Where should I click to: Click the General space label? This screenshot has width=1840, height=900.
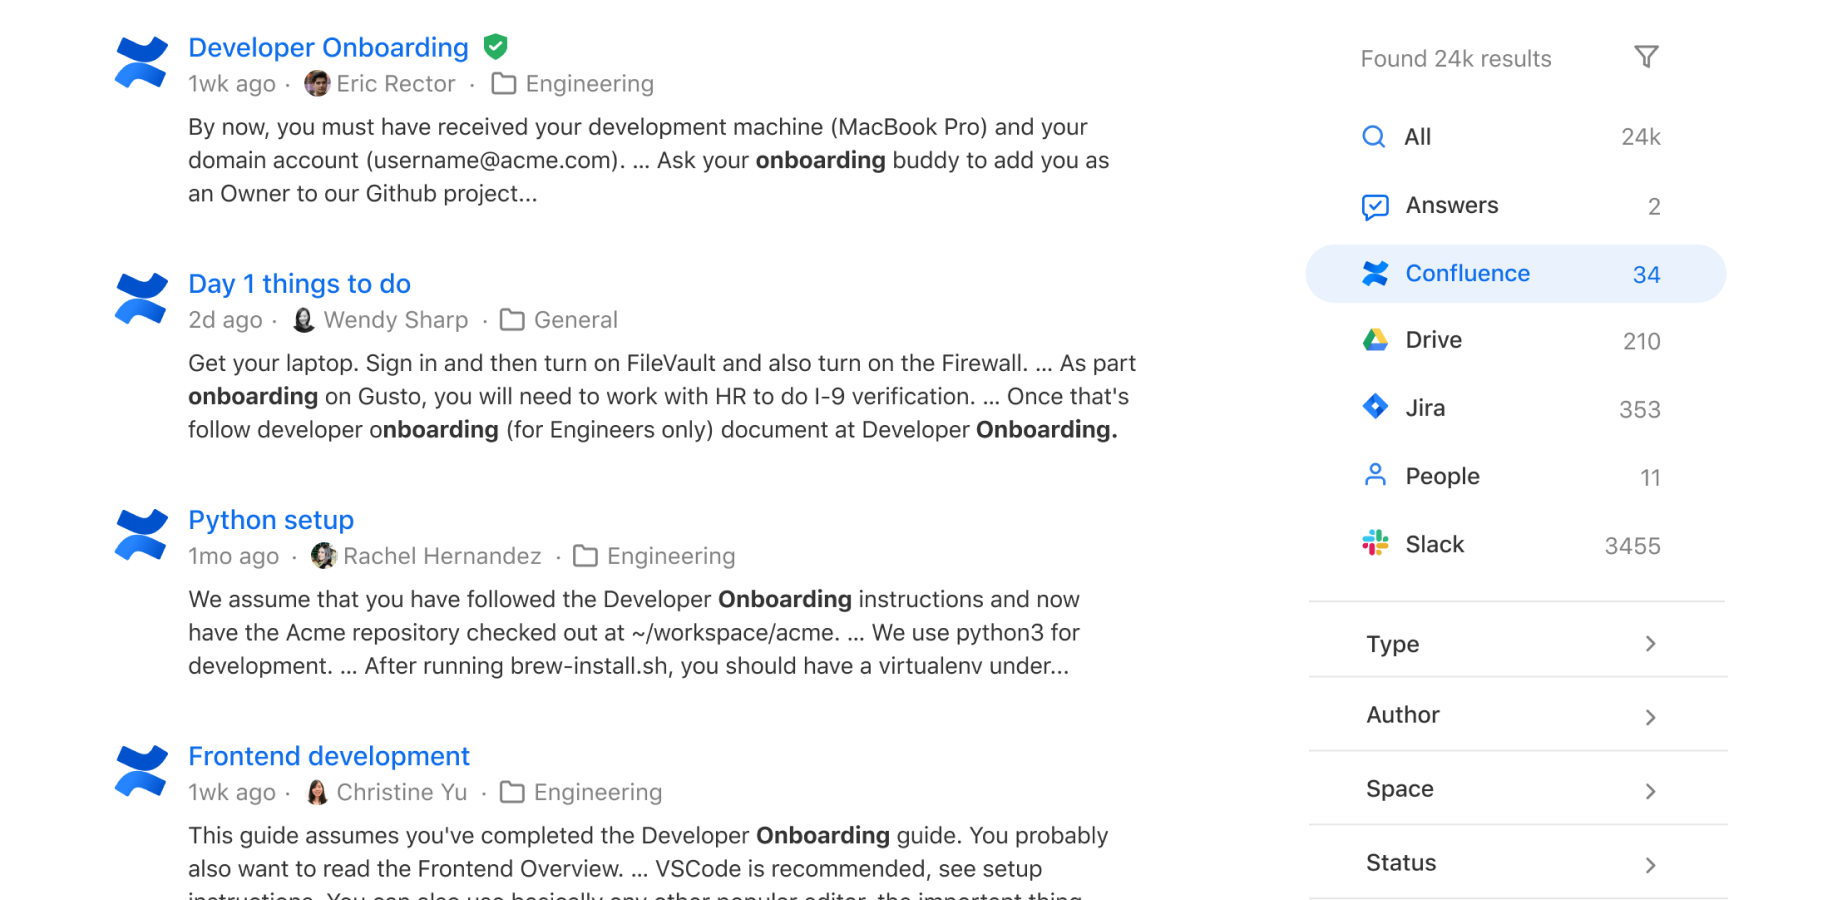576,320
